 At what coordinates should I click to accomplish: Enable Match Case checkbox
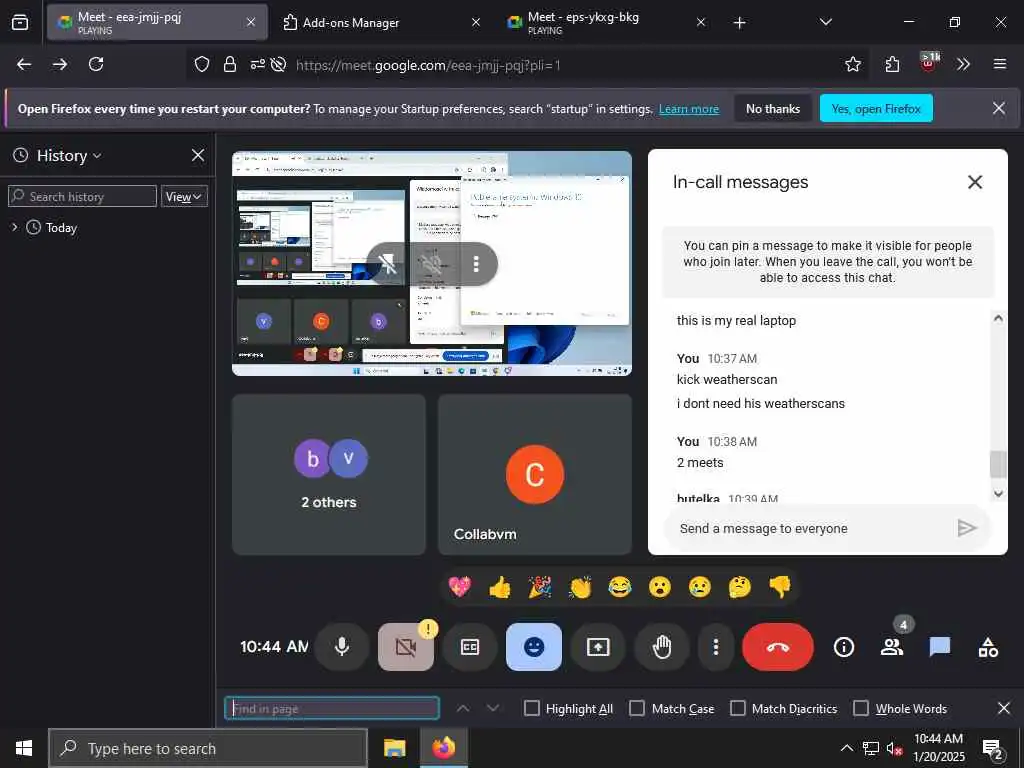click(x=637, y=709)
